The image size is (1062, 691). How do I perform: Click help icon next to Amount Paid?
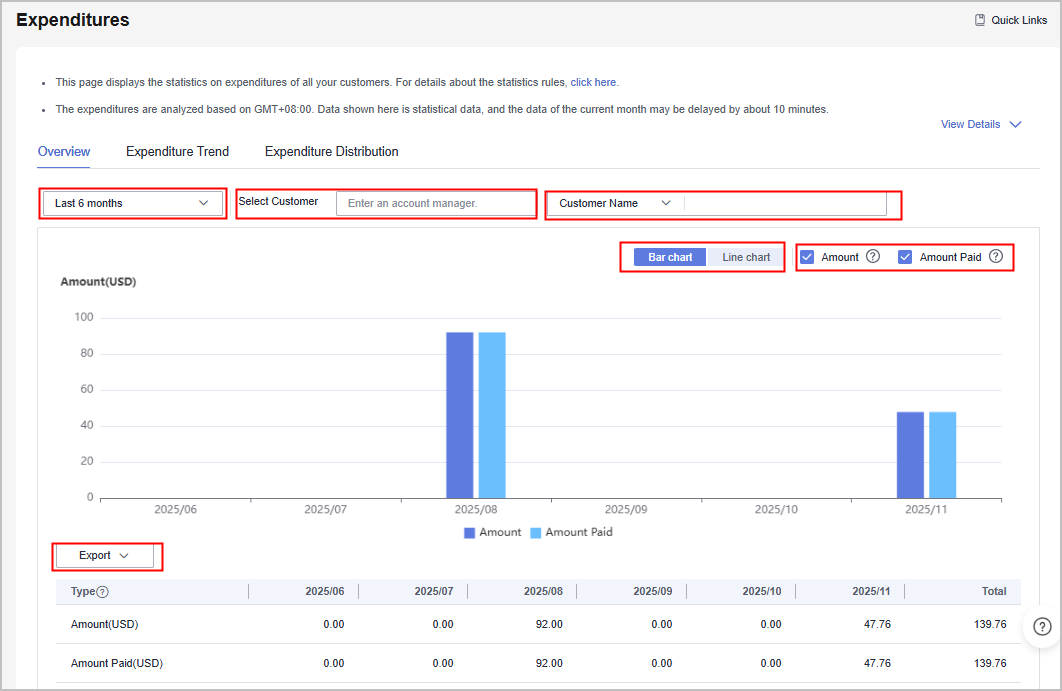click(x=995, y=257)
